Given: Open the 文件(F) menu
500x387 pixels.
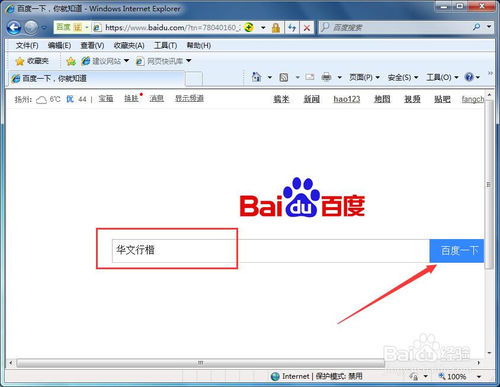Looking at the screenshot, I should pos(27,45).
